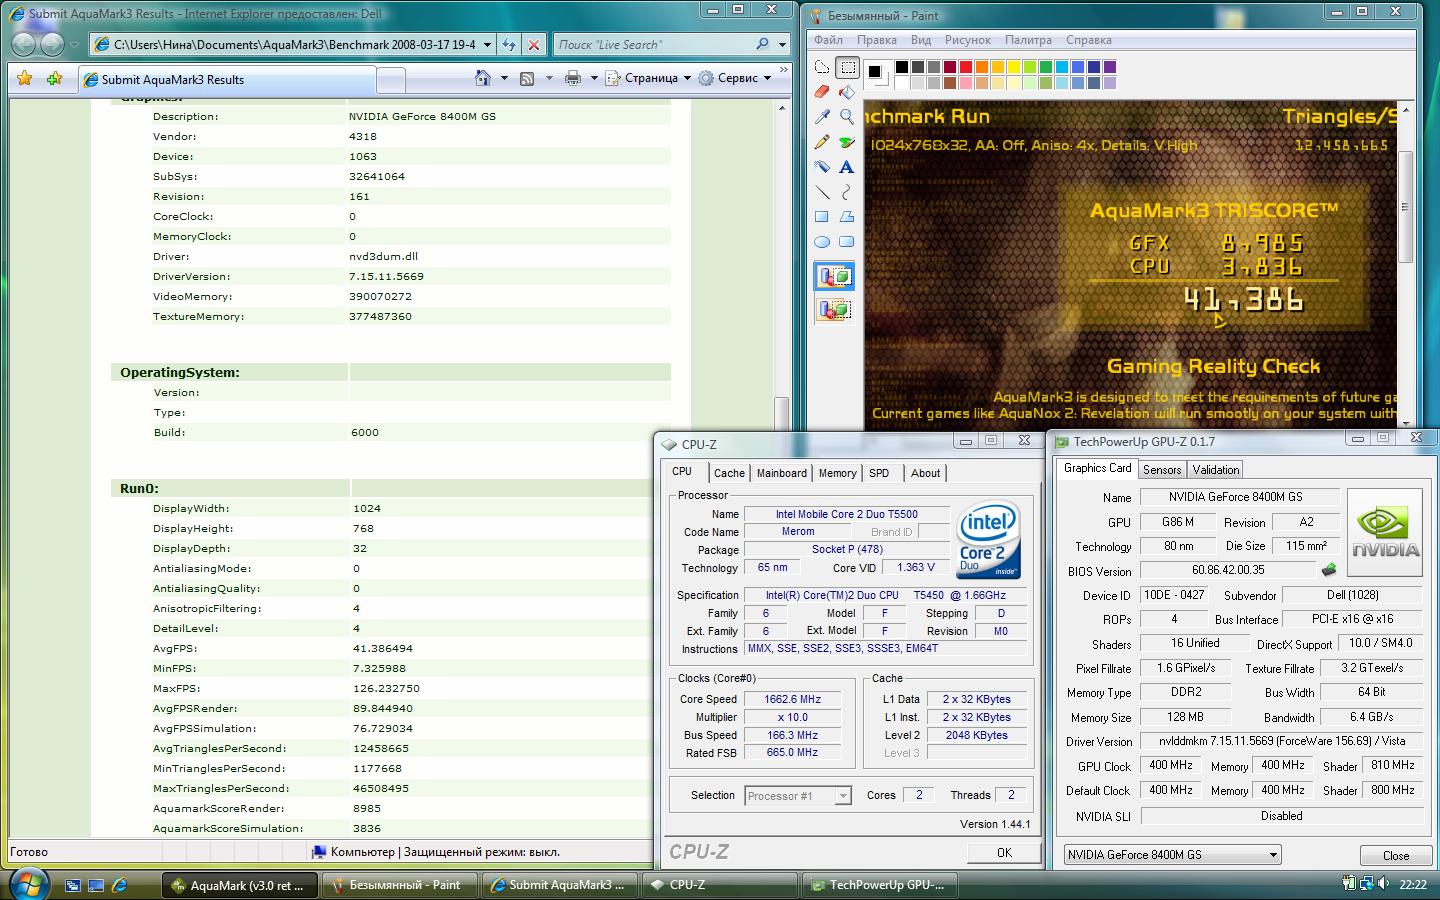Screen dimensions: 1440x900
Task: Open the Validation tab in GPU-Z
Action: click(x=1215, y=470)
